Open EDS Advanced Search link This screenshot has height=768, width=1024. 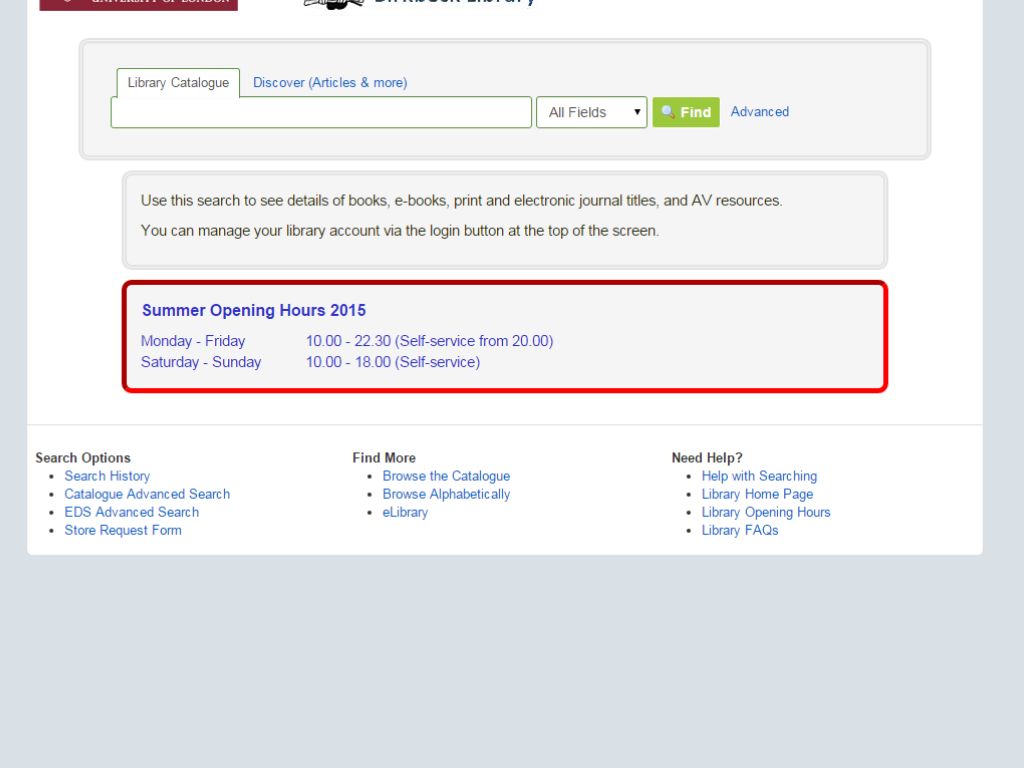[131, 512]
